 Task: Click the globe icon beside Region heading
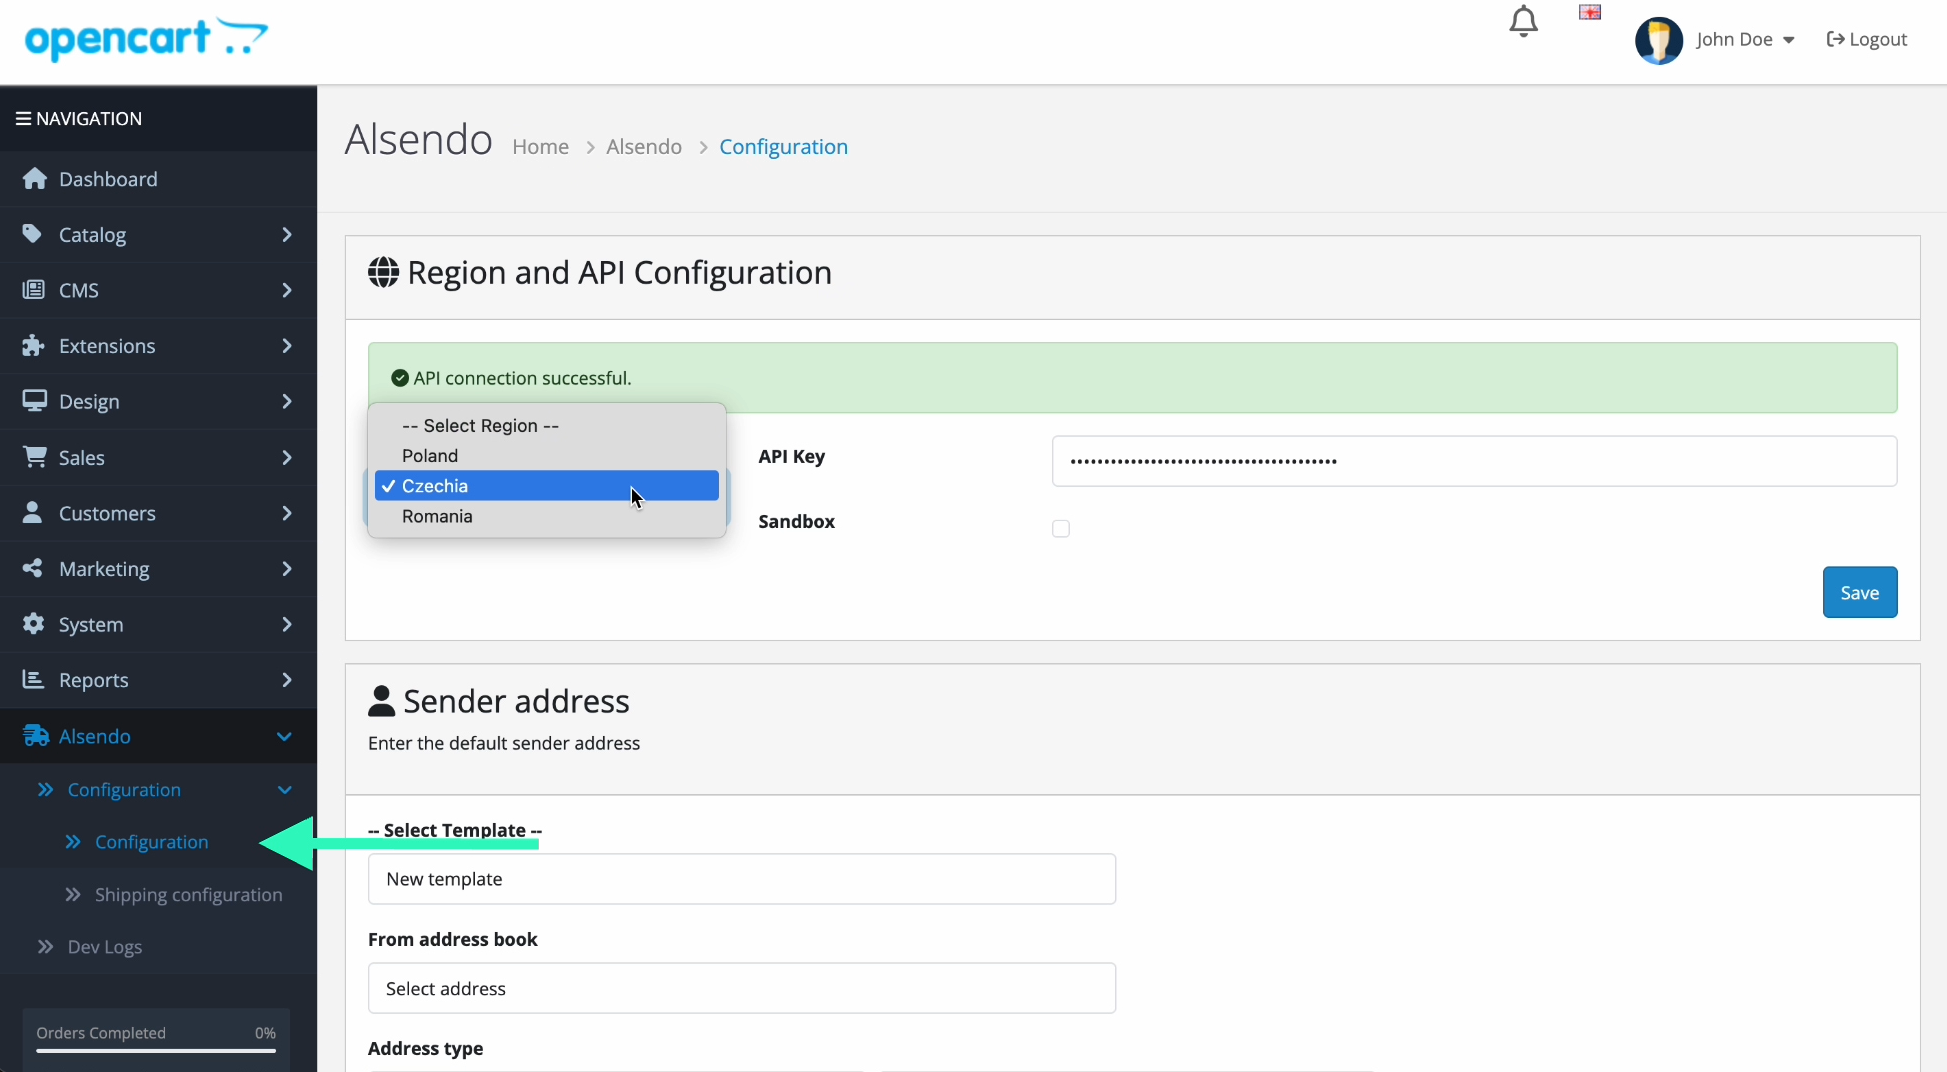383,272
